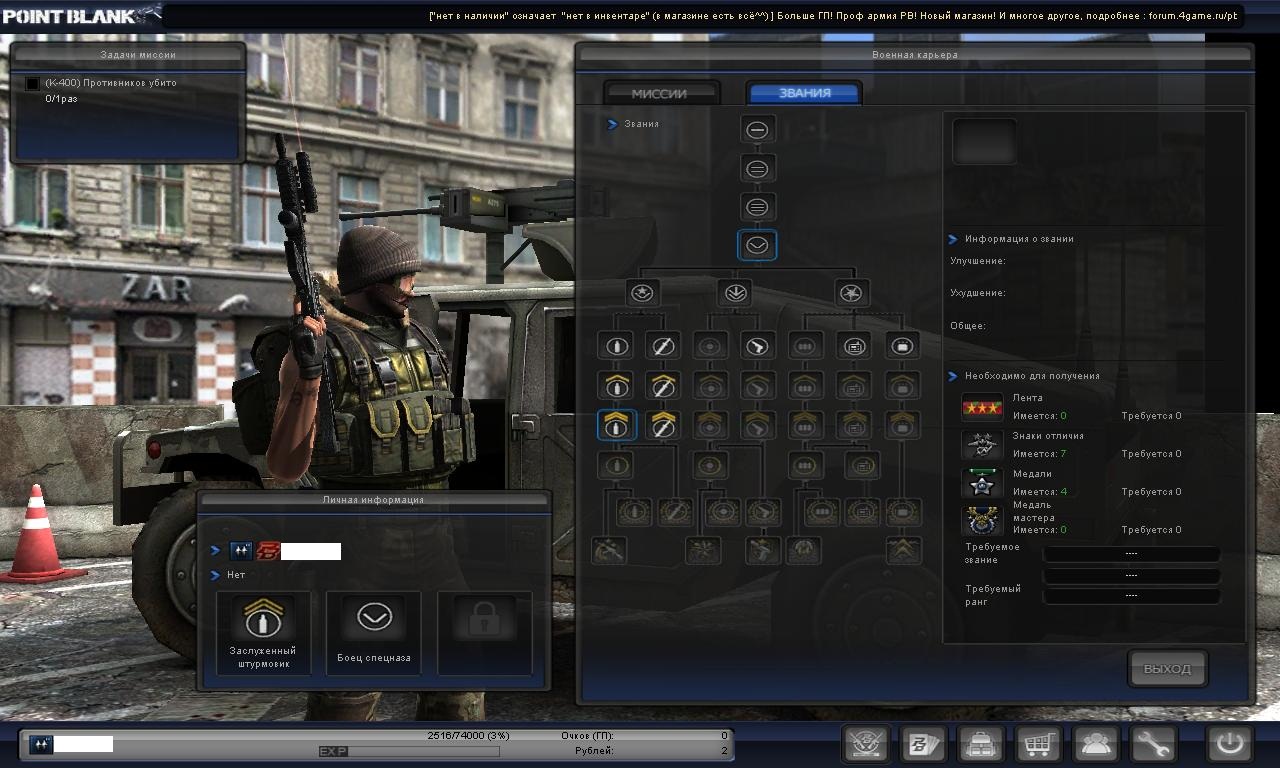Select the ЗВАНИЯ tab
Viewport: 1280px width, 768px height.
click(x=804, y=93)
